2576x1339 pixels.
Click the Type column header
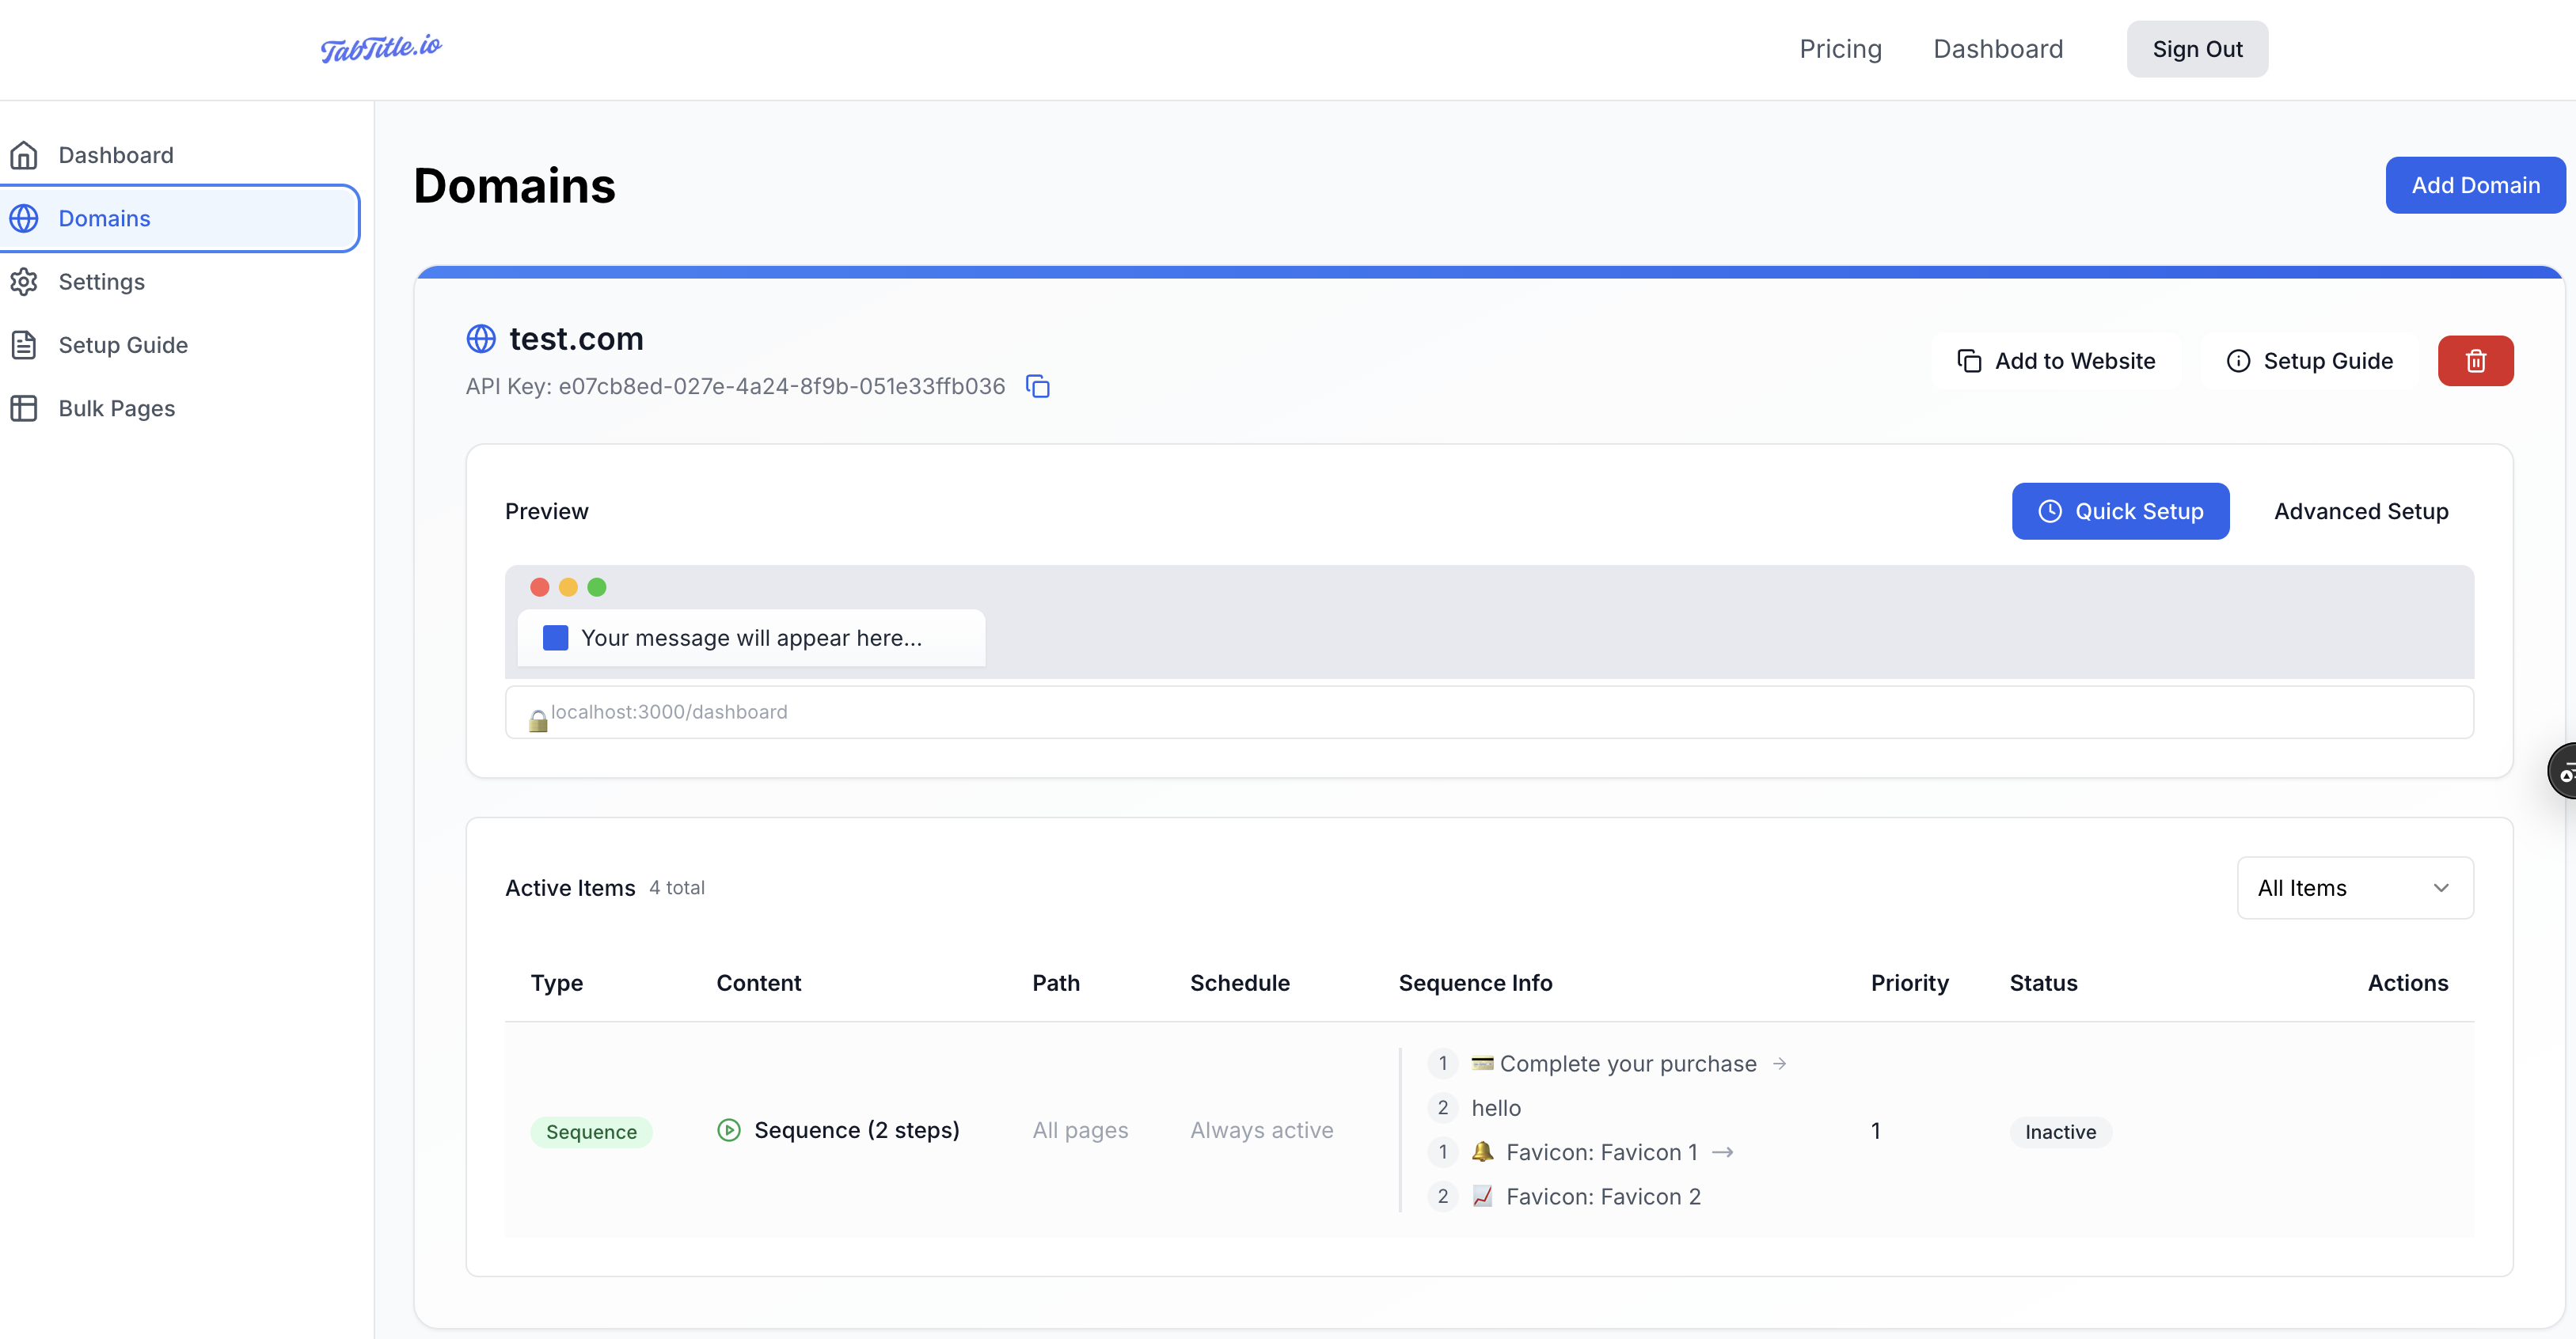(x=557, y=983)
